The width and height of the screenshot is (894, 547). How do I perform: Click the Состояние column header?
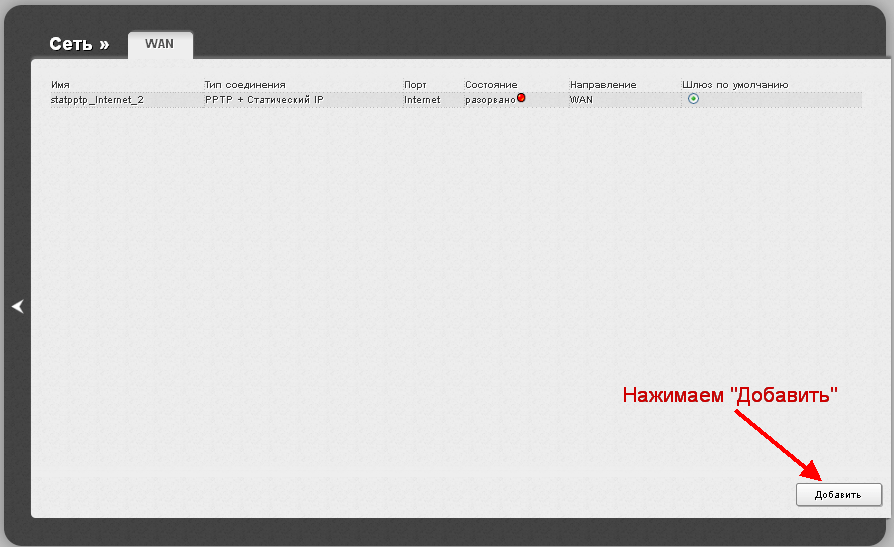491,85
